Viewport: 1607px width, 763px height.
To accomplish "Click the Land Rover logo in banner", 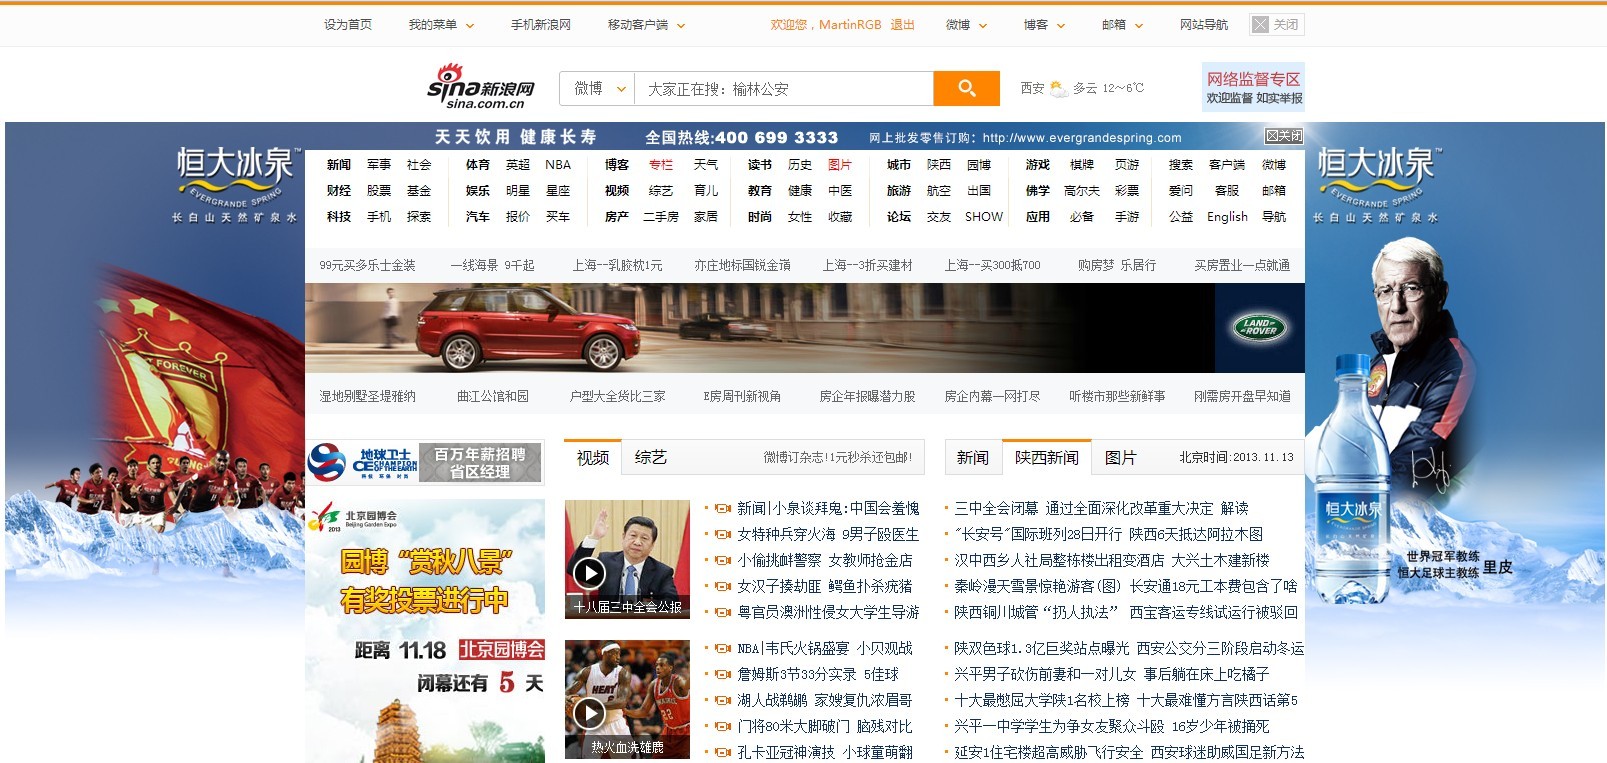I will (1259, 327).
